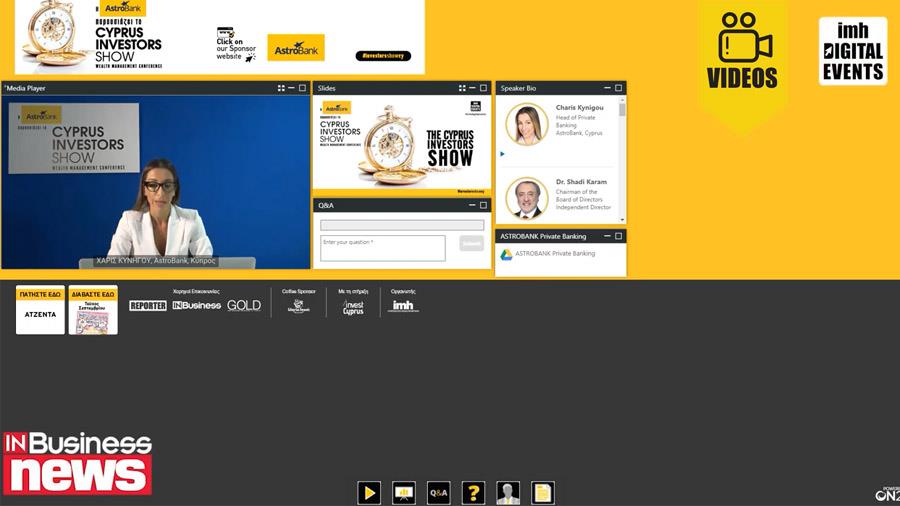This screenshot has width=900, height=506.
Task: Click the Google Drive icon for ASTROBANK Private Banking
Action: (506, 254)
